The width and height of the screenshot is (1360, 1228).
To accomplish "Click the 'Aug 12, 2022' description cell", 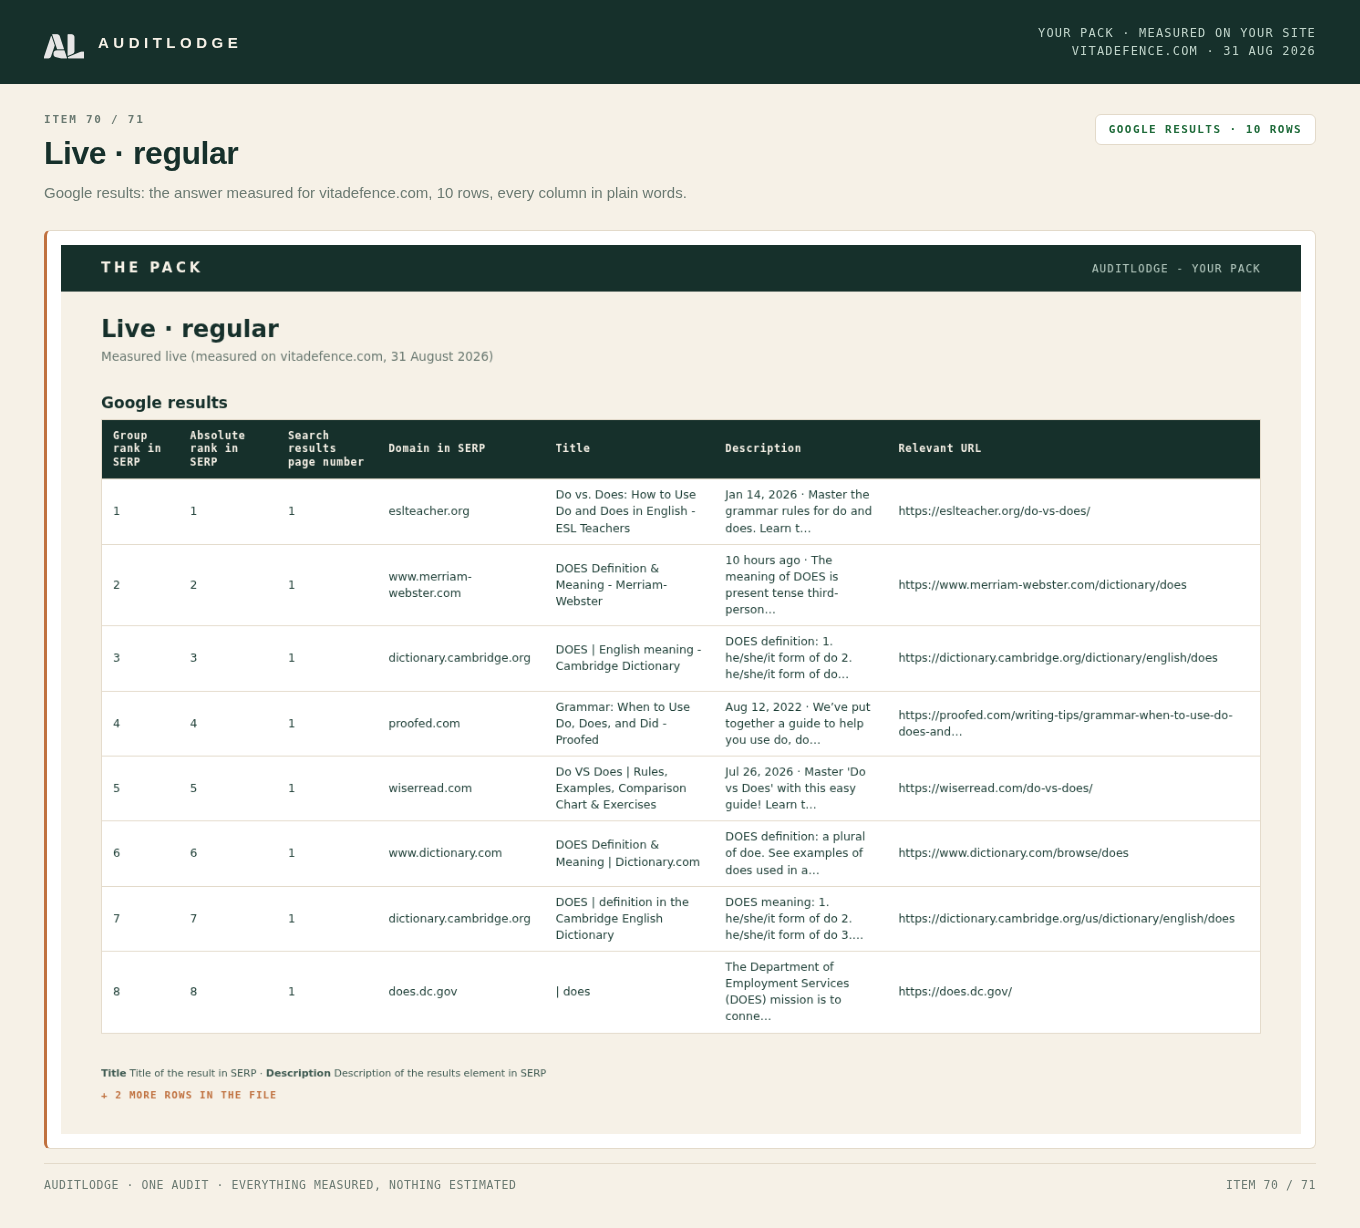I will 798,723.
